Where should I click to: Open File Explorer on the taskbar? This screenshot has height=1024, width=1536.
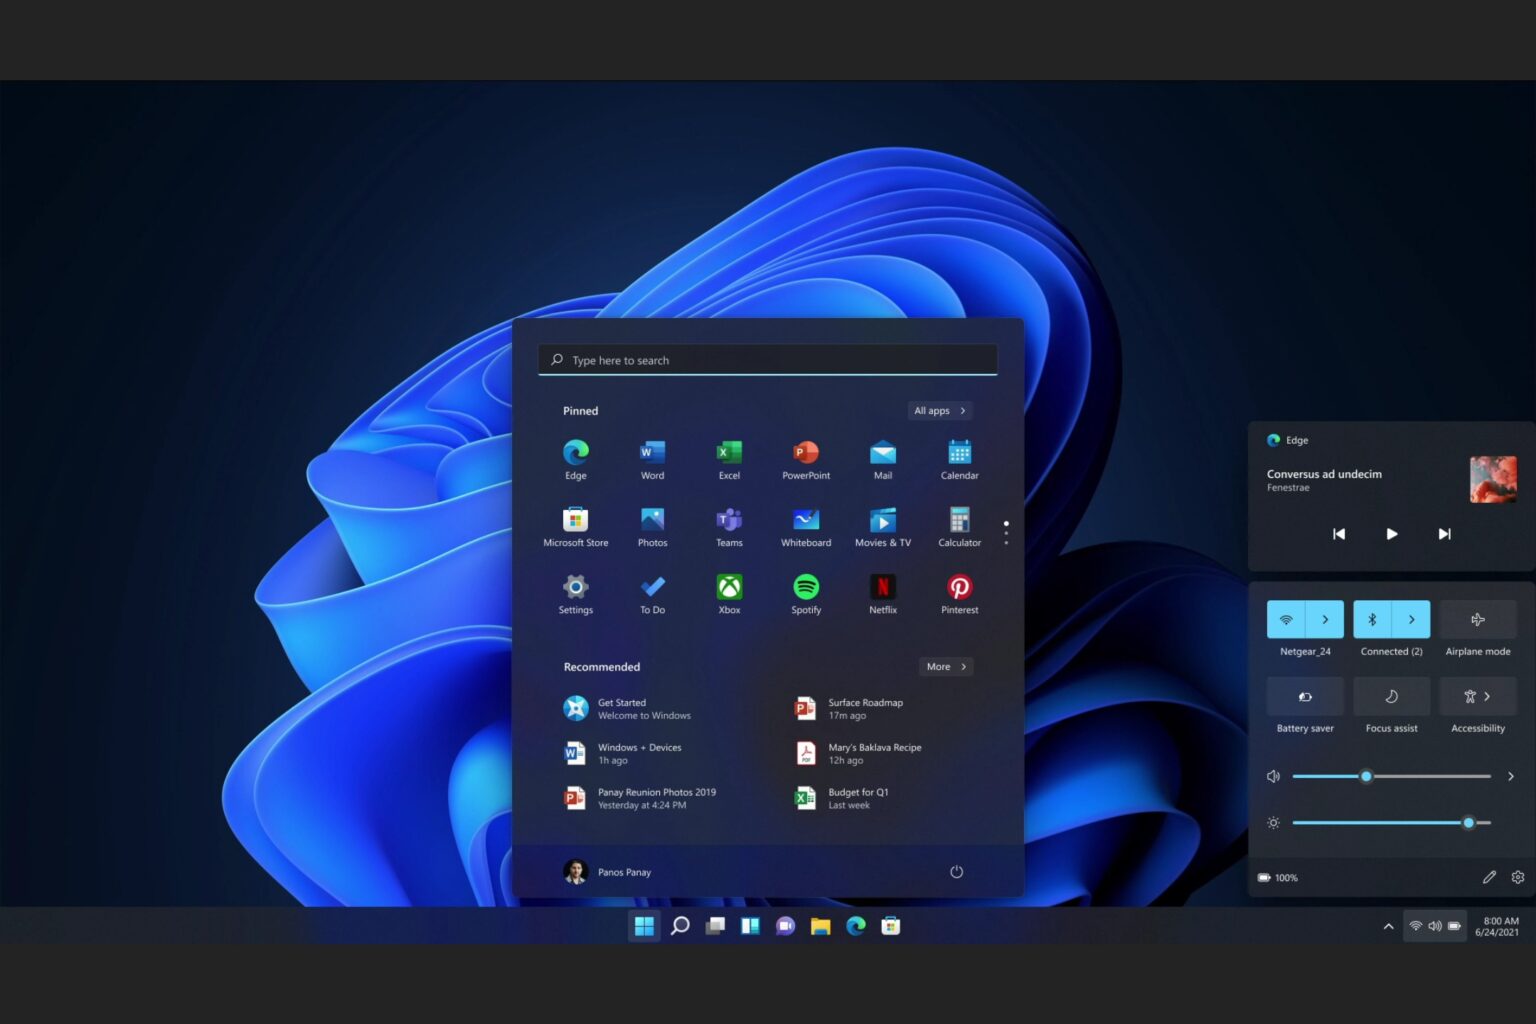coord(821,926)
